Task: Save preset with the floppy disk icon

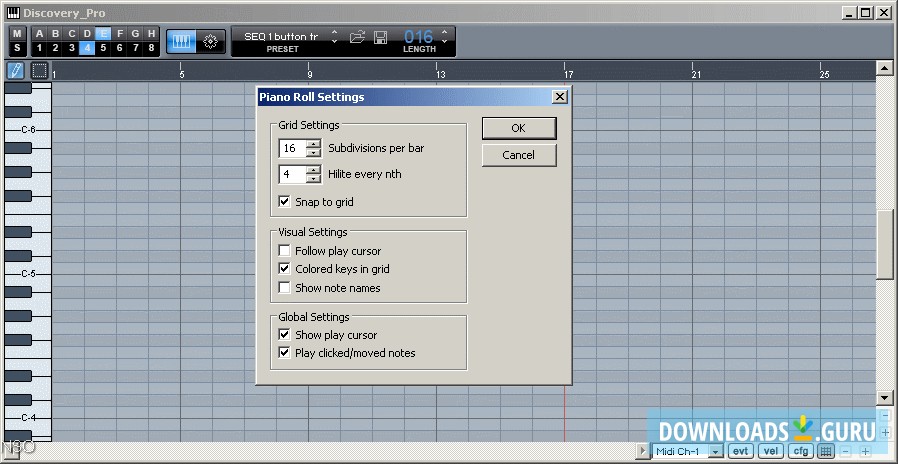Action: tap(380, 37)
